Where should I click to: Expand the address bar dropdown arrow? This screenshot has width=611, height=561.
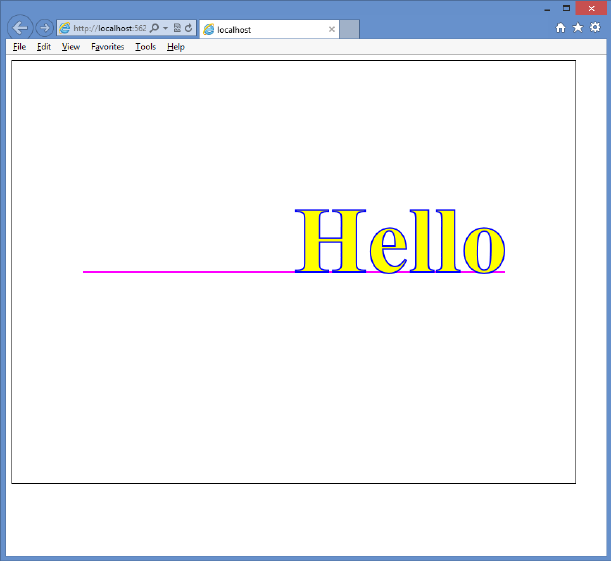coord(165,28)
